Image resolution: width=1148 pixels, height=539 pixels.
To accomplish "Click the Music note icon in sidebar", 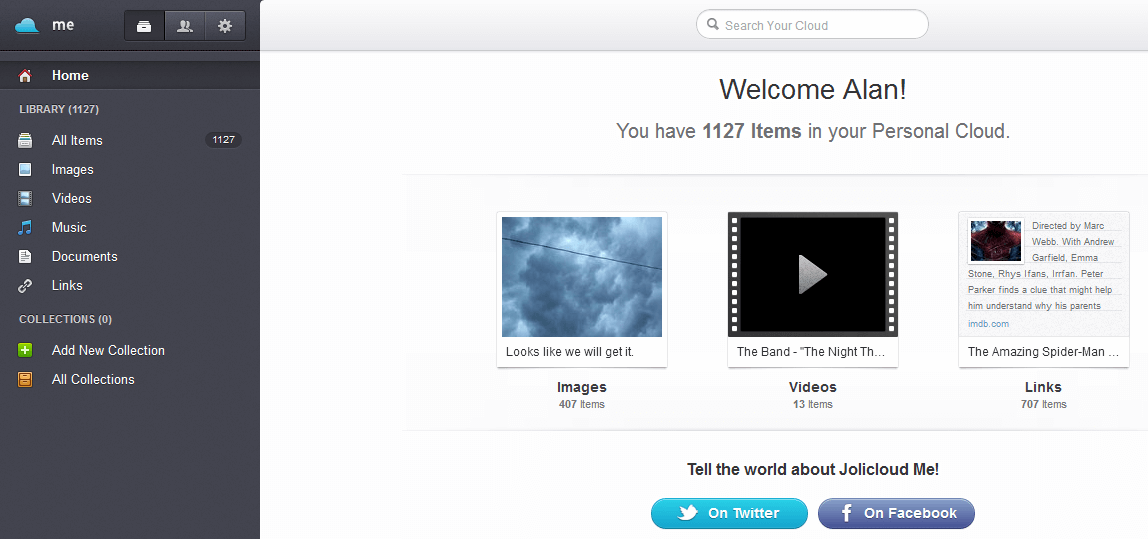I will pyautogui.click(x=26, y=228).
